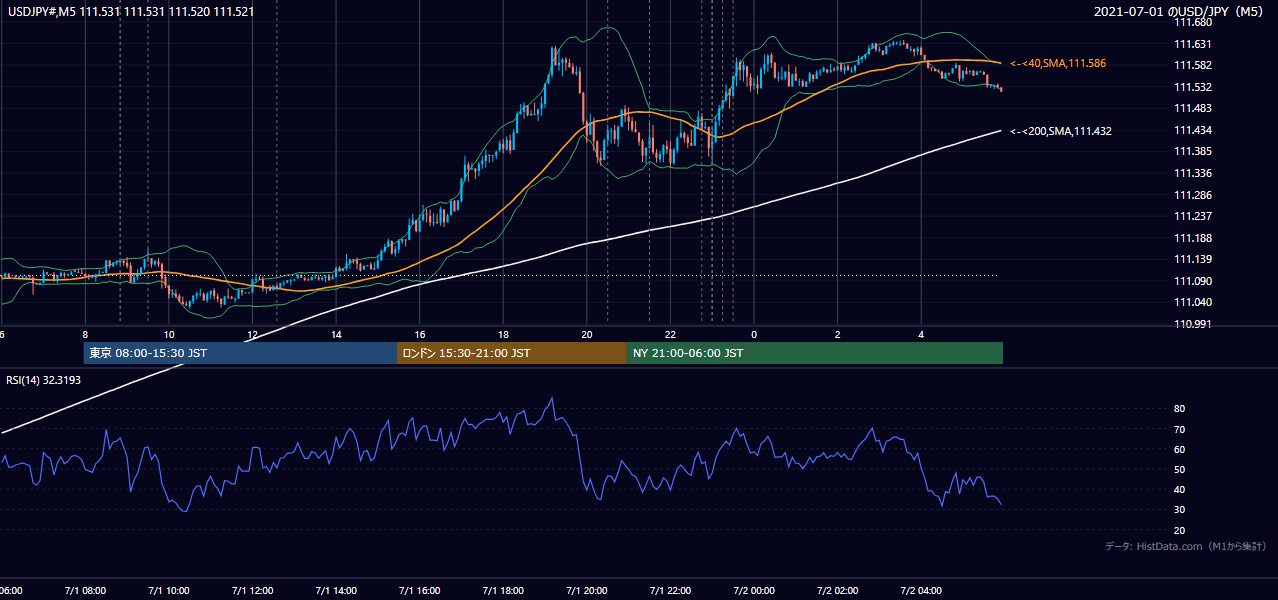Click the RSI(14) 32.3193 indicator label

[44, 380]
